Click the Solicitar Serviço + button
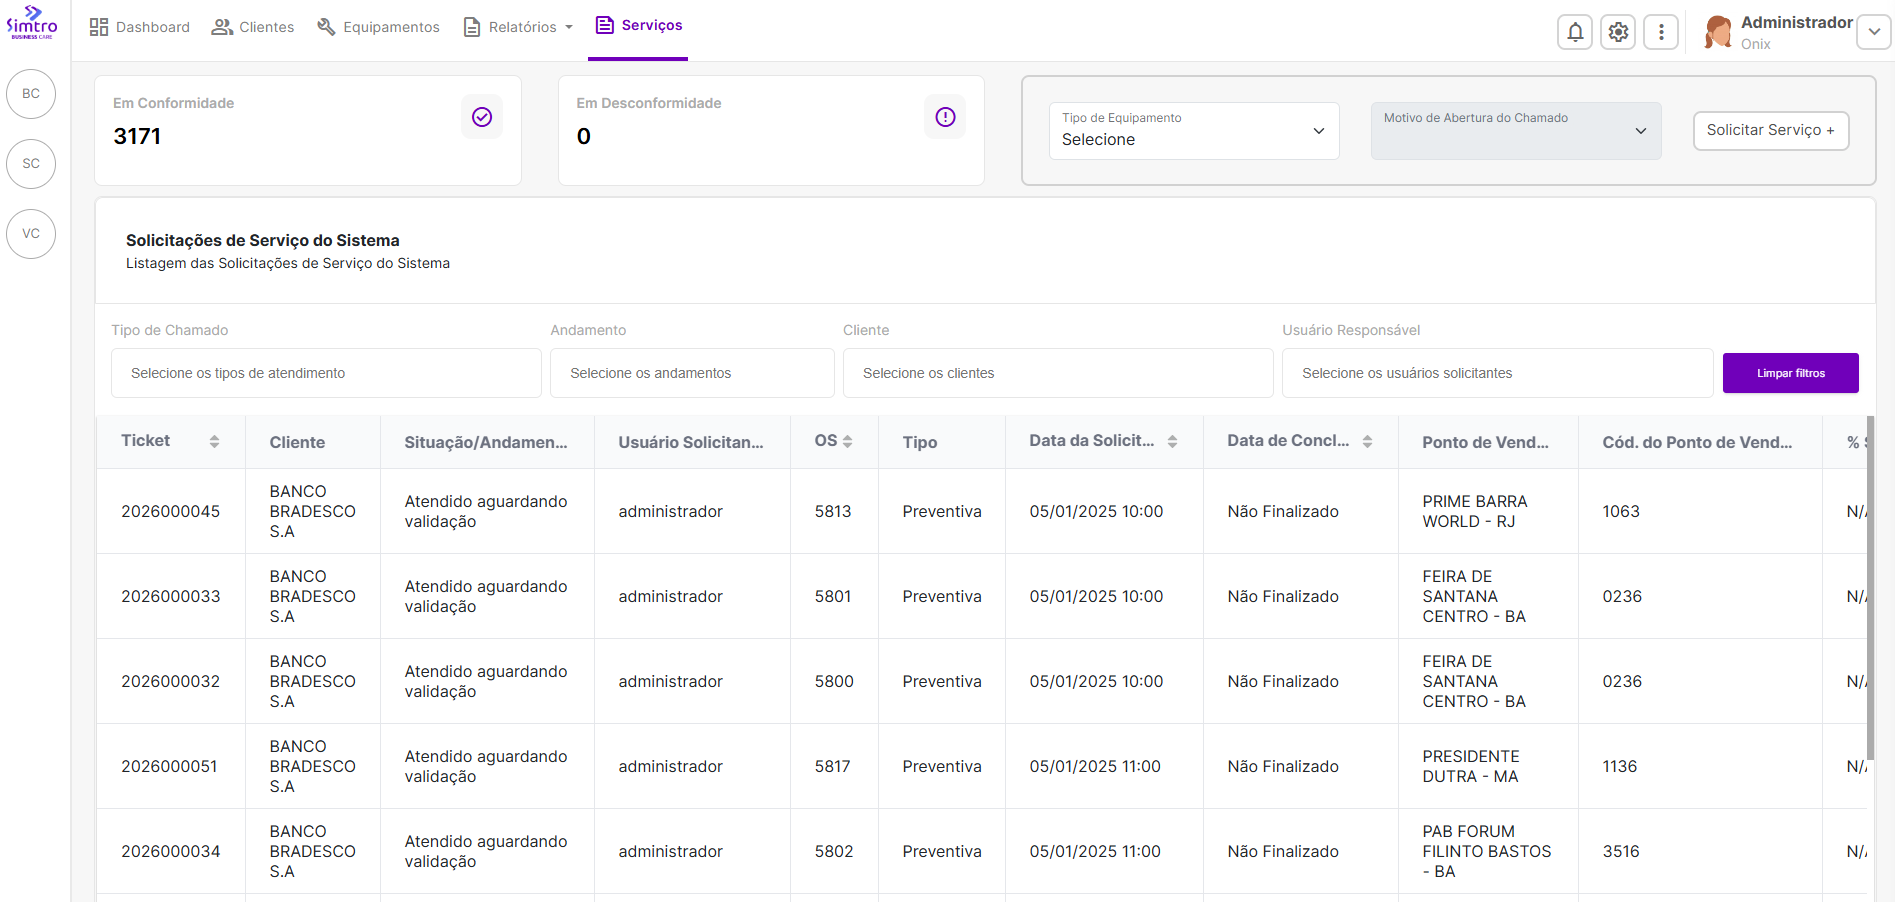Image resolution: width=1895 pixels, height=902 pixels. tap(1770, 130)
